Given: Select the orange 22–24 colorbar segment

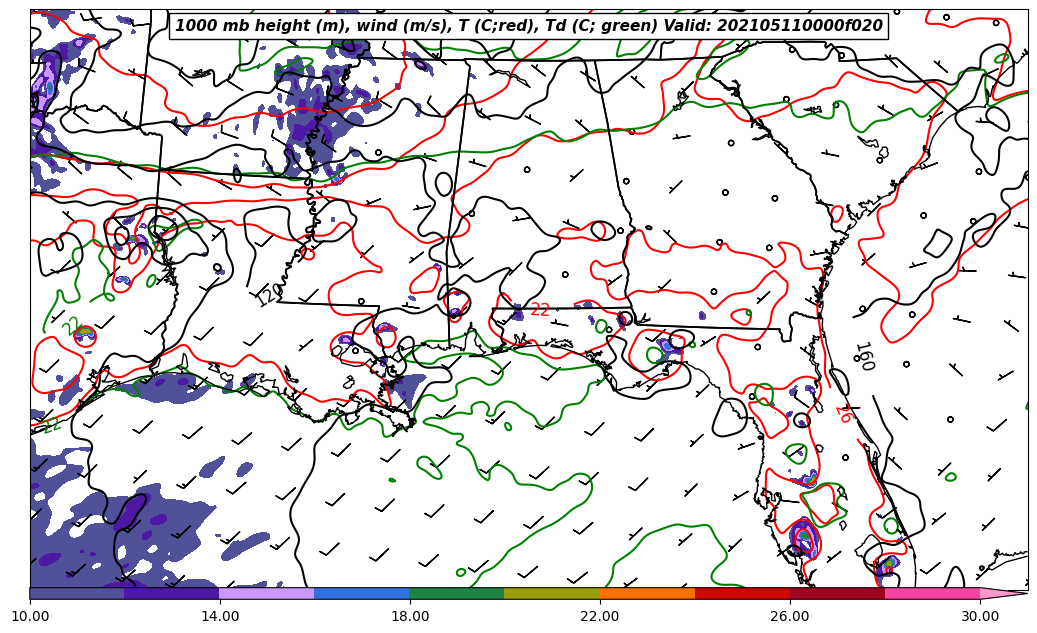Looking at the screenshot, I should [x=647, y=593].
